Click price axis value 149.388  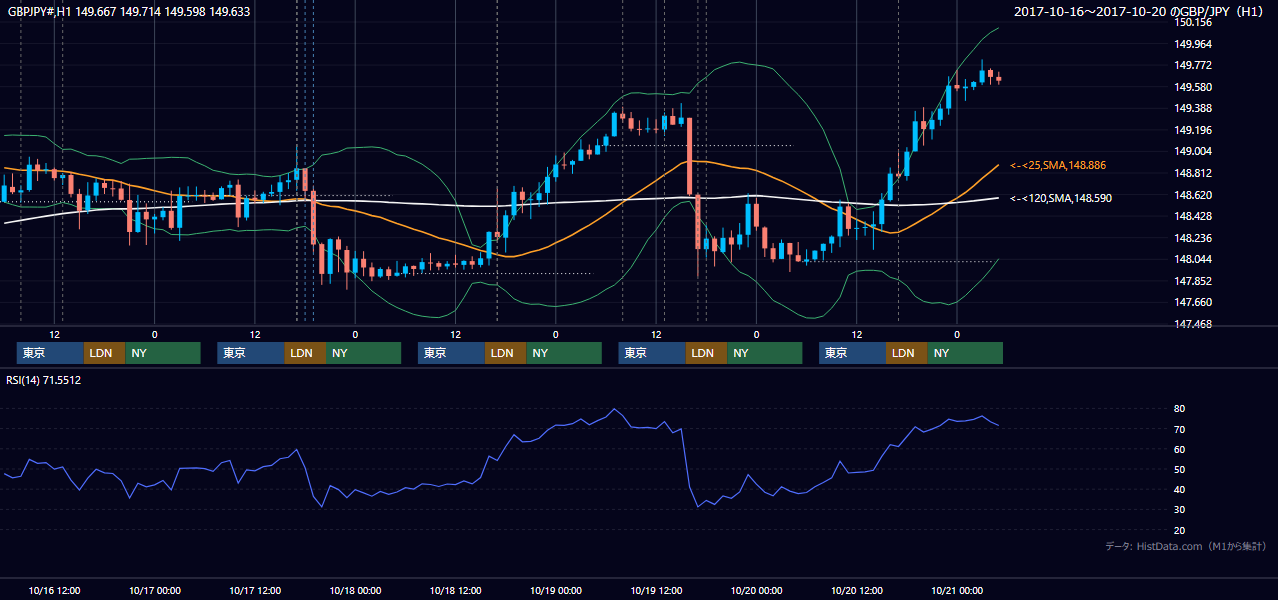[x=1192, y=108]
